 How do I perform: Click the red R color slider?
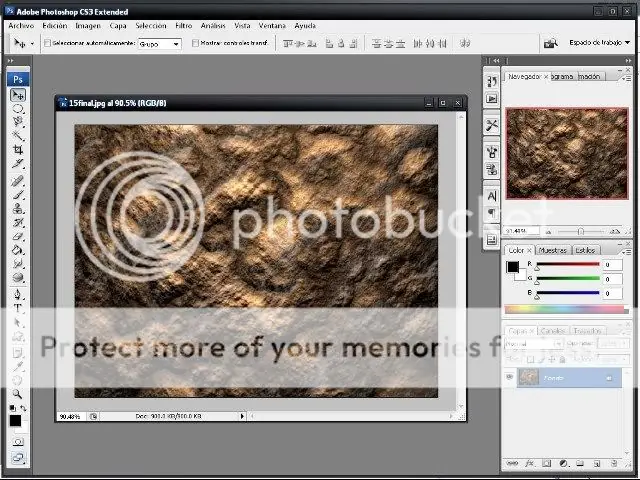(x=568, y=264)
